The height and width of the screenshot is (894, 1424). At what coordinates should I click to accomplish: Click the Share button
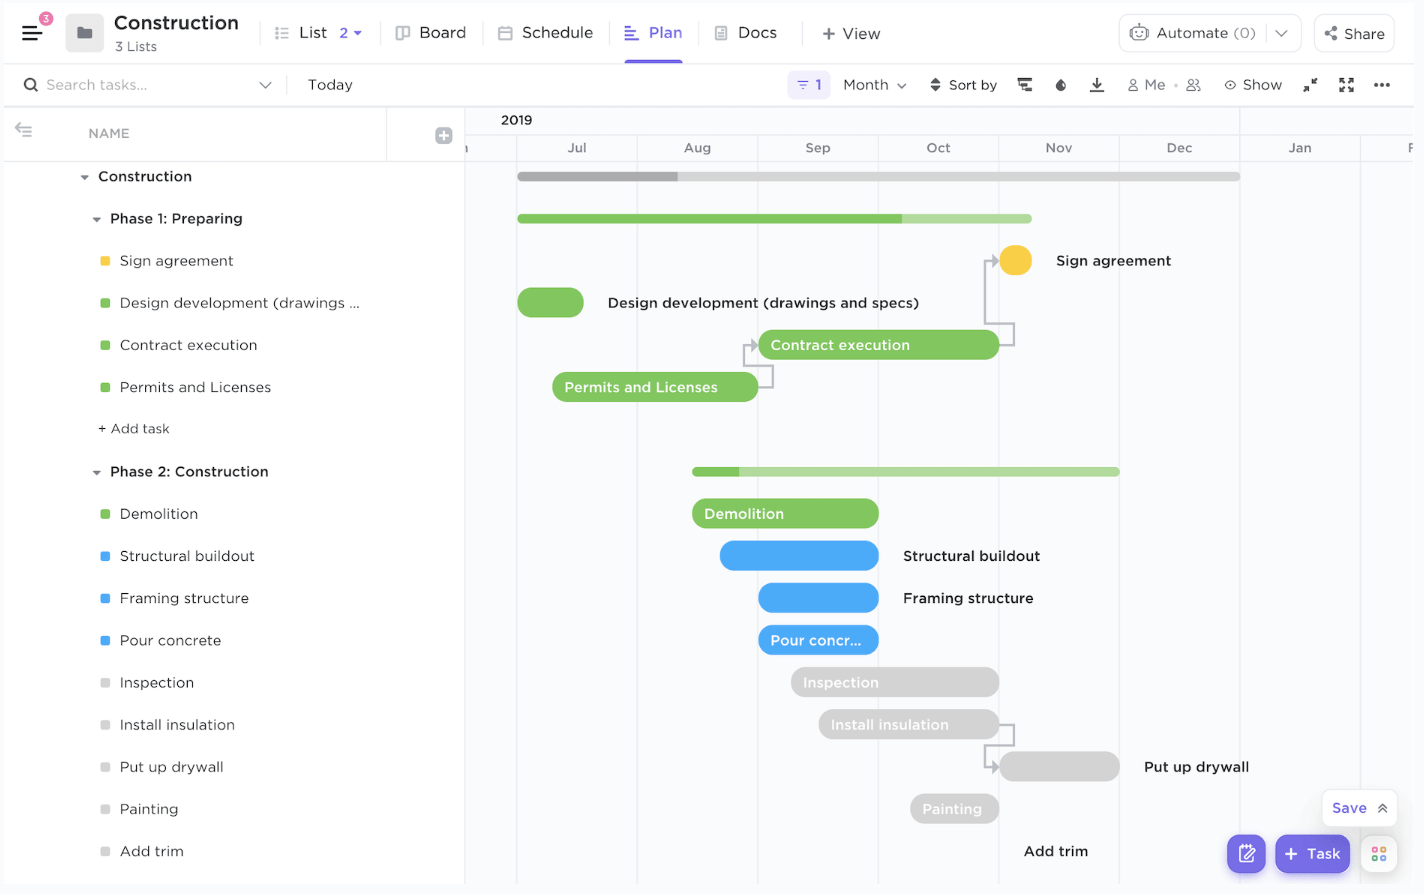[x=1354, y=34]
